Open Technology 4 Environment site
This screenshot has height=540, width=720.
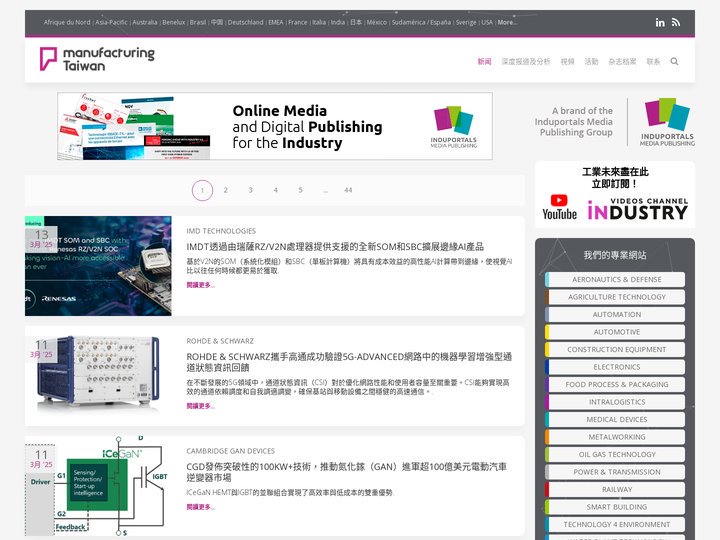[615, 524]
